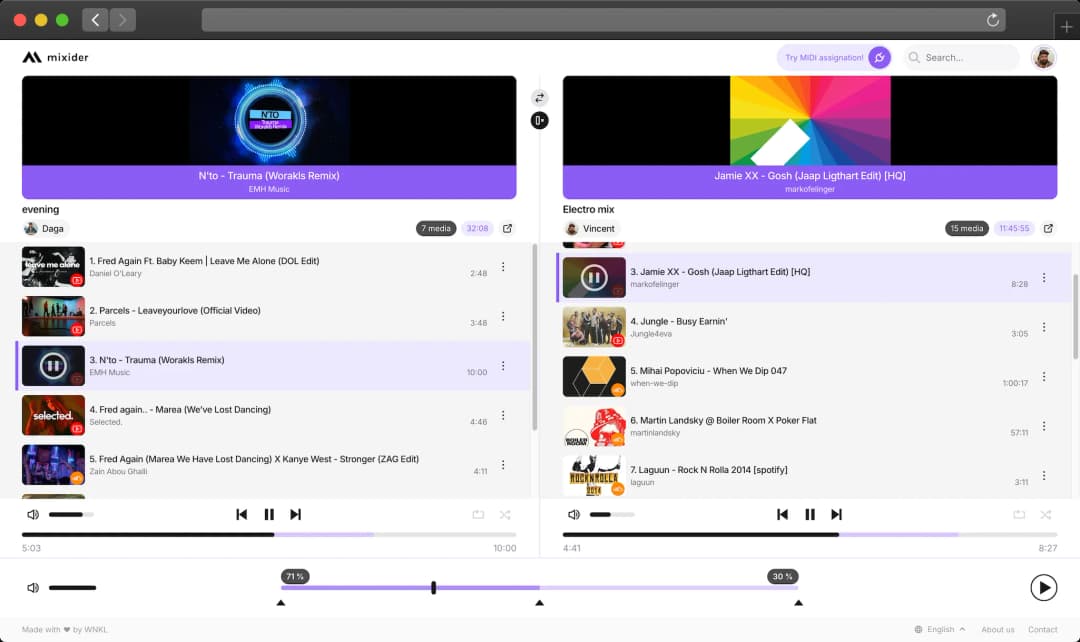The width and height of the screenshot is (1080, 642).
Task: Open the evening playlist via its external-link icon
Action: (x=507, y=228)
